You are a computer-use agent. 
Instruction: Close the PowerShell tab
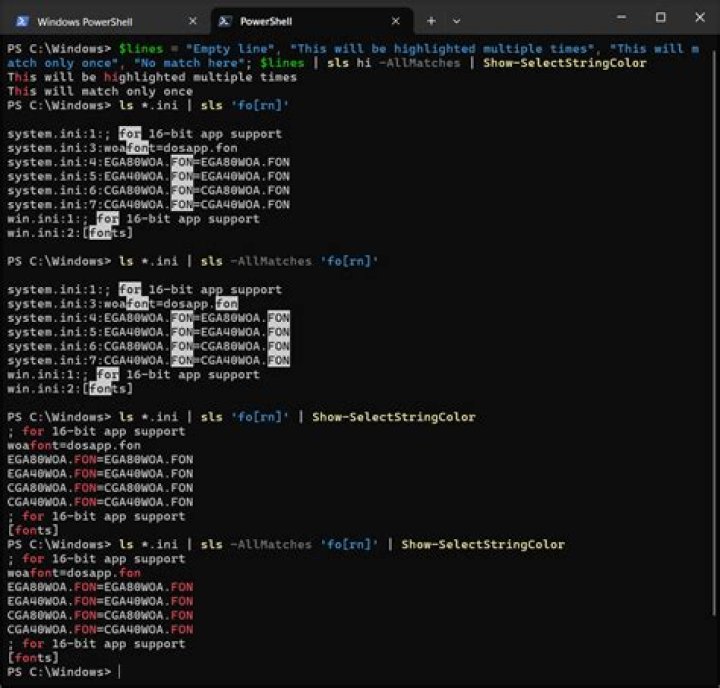pos(395,21)
